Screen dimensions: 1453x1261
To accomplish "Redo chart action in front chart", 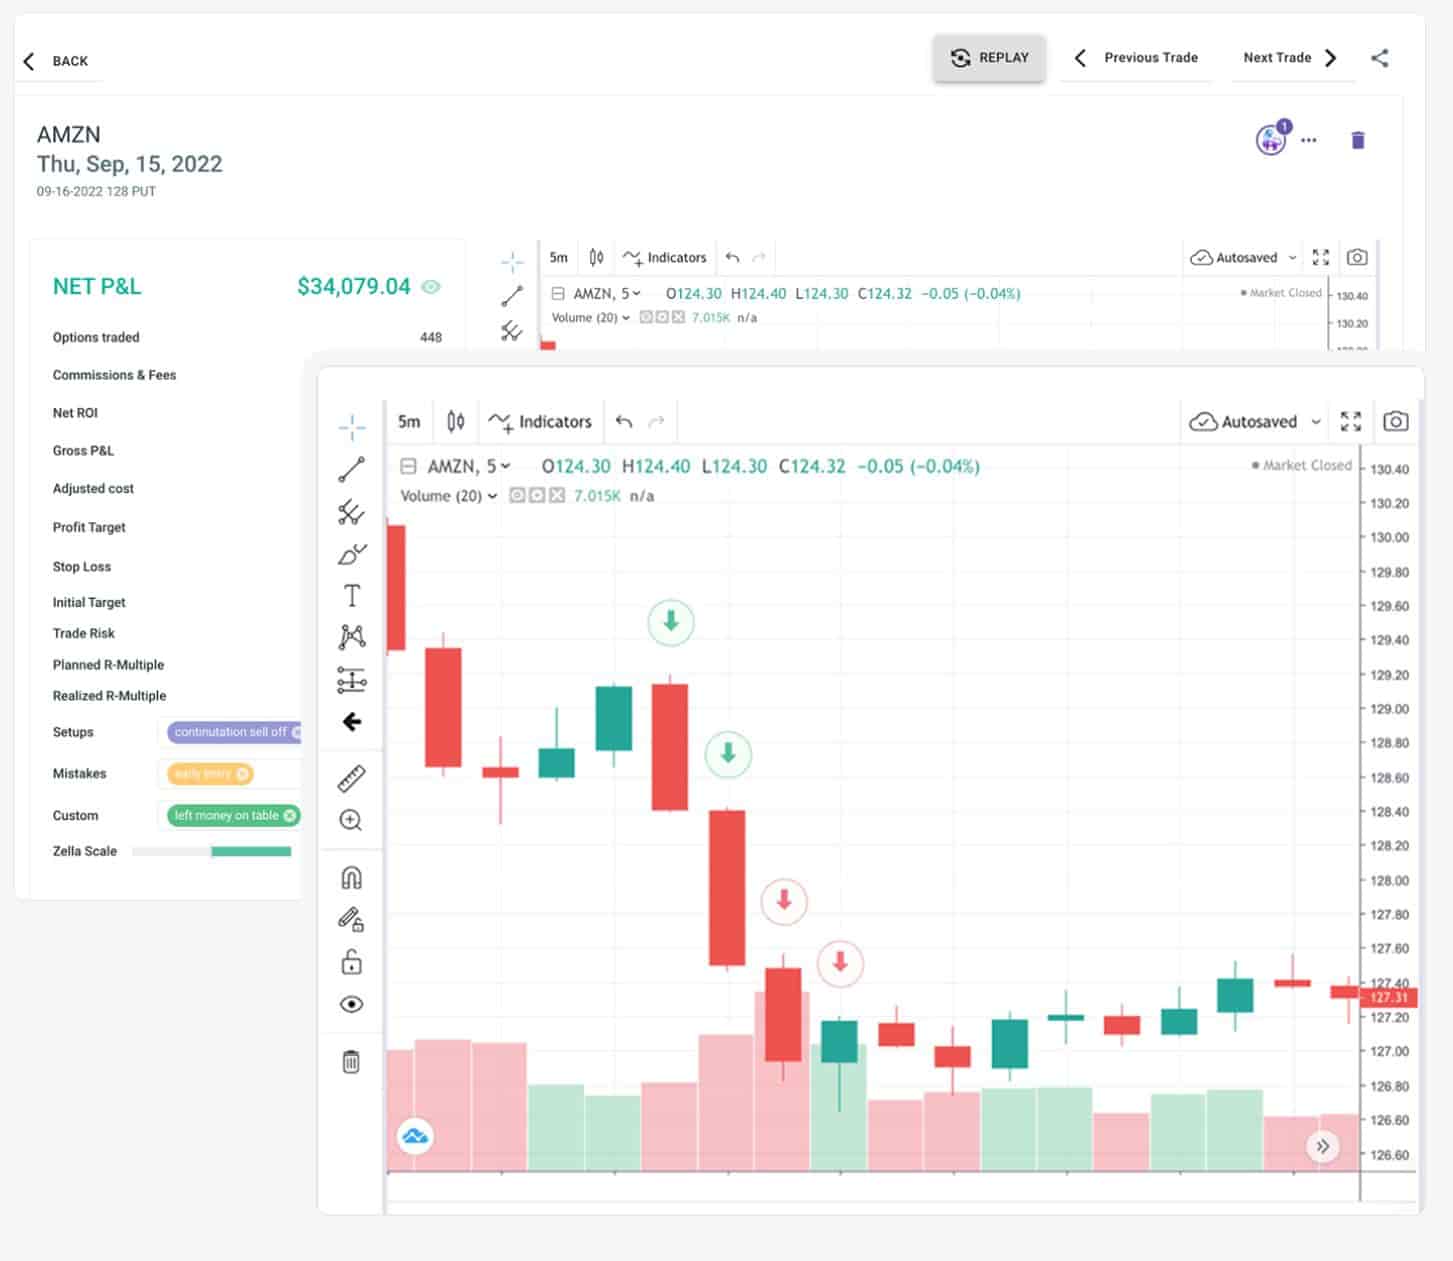I will 656,421.
